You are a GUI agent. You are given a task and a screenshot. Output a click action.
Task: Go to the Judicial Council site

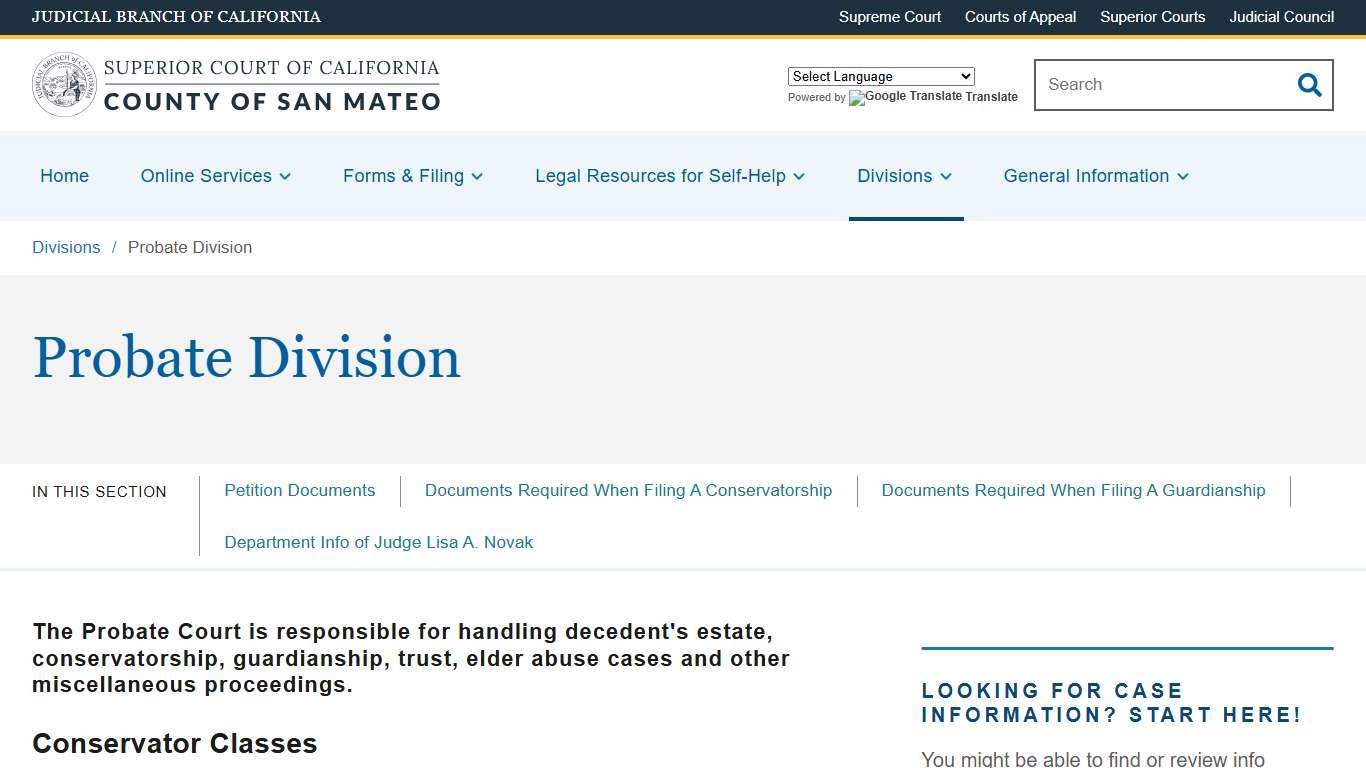click(x=1281, y=17)
